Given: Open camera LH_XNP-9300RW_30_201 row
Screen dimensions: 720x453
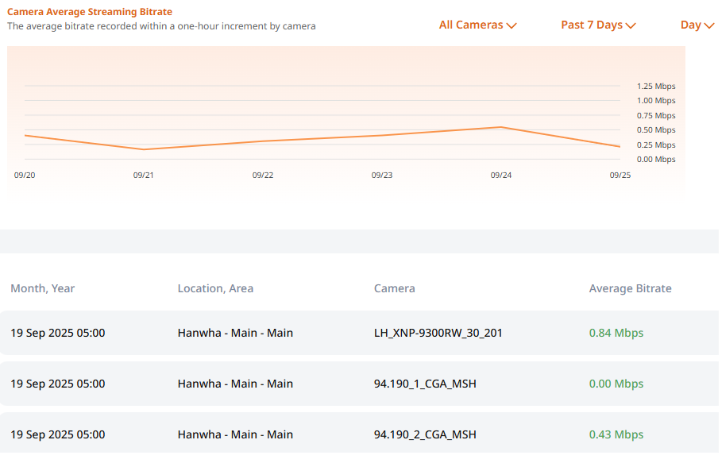Looking at the screenshot, I should tap(438, 333).
